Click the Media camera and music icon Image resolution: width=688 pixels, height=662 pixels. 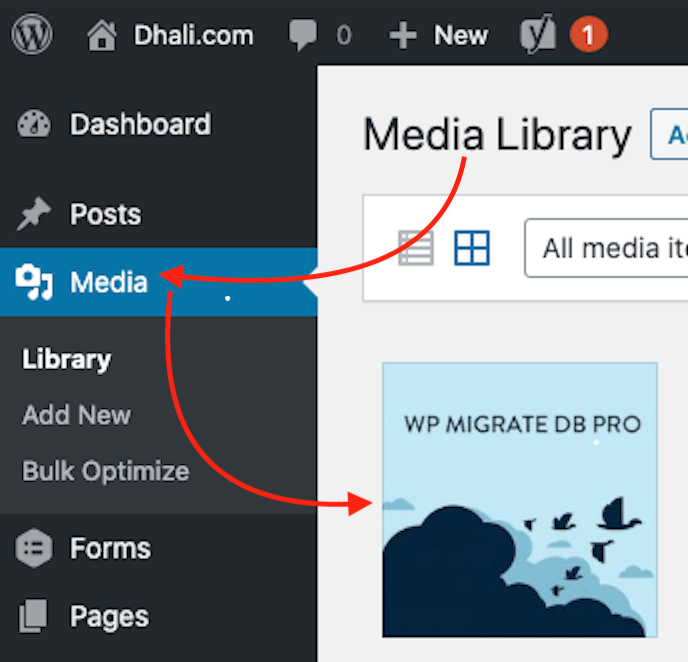pyautogui.click(x=34, y=283)
